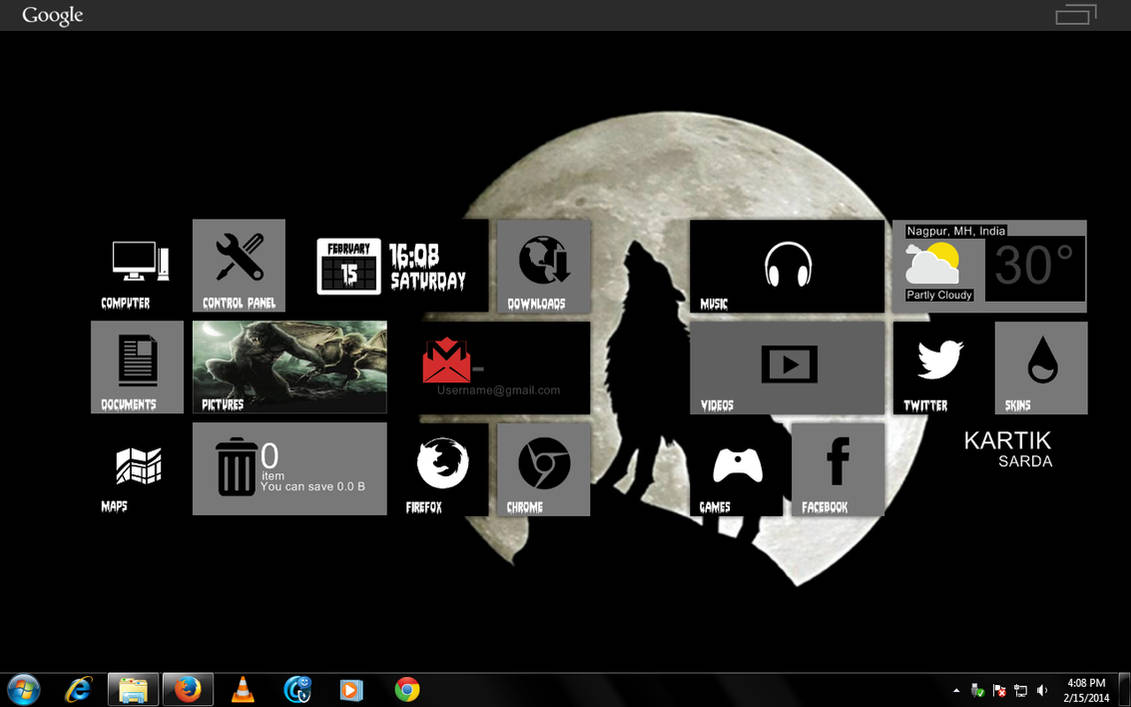Open the Documents tile
This screenshot has height=707, width=1131.
click(x=137, y=367)
